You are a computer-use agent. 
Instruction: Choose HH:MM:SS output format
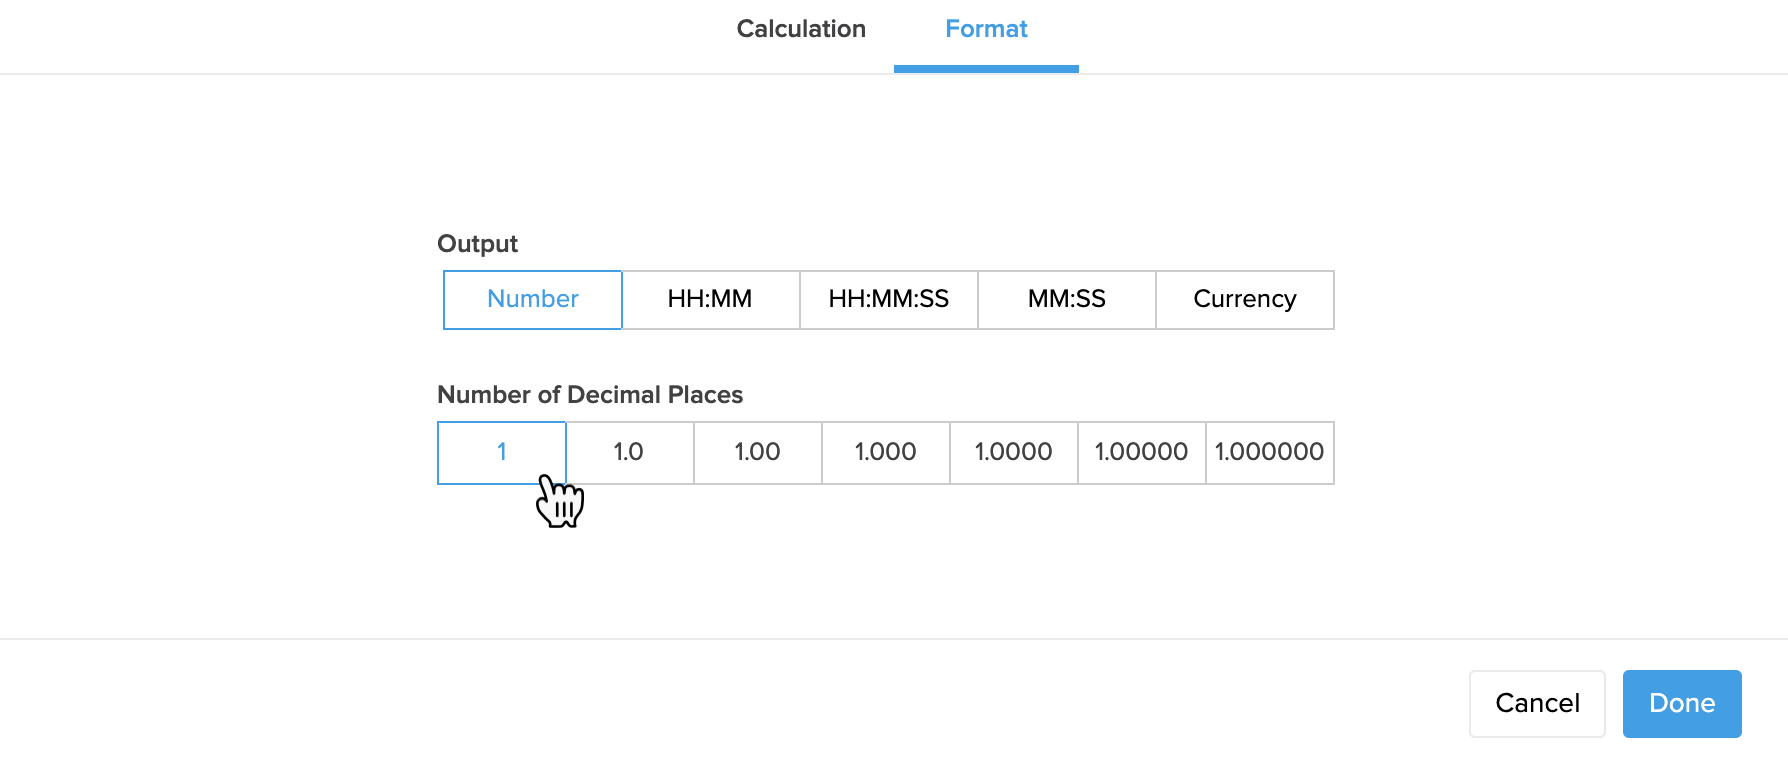click(x=888, y=299)
